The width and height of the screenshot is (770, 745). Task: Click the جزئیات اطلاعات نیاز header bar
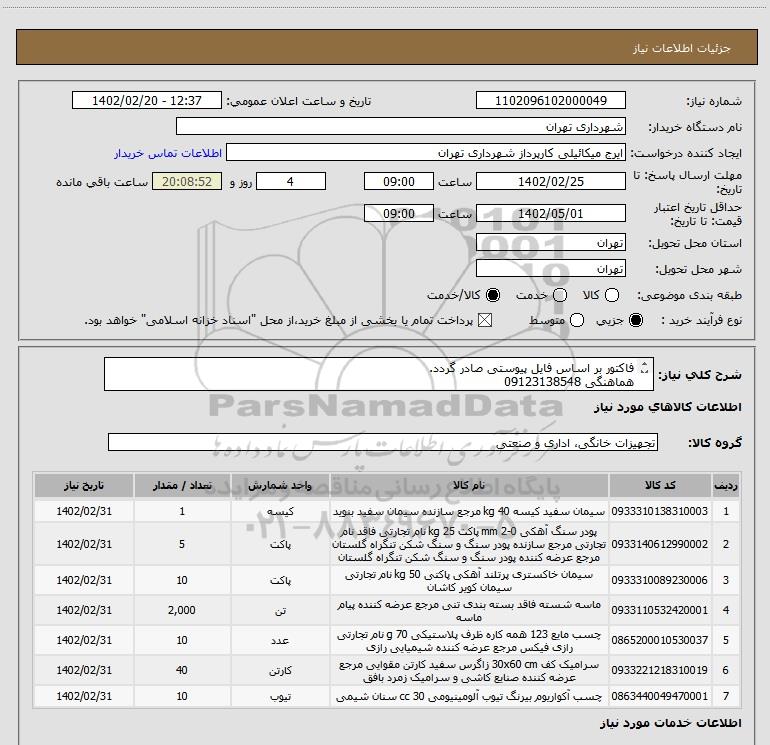[x=386, y=47]
